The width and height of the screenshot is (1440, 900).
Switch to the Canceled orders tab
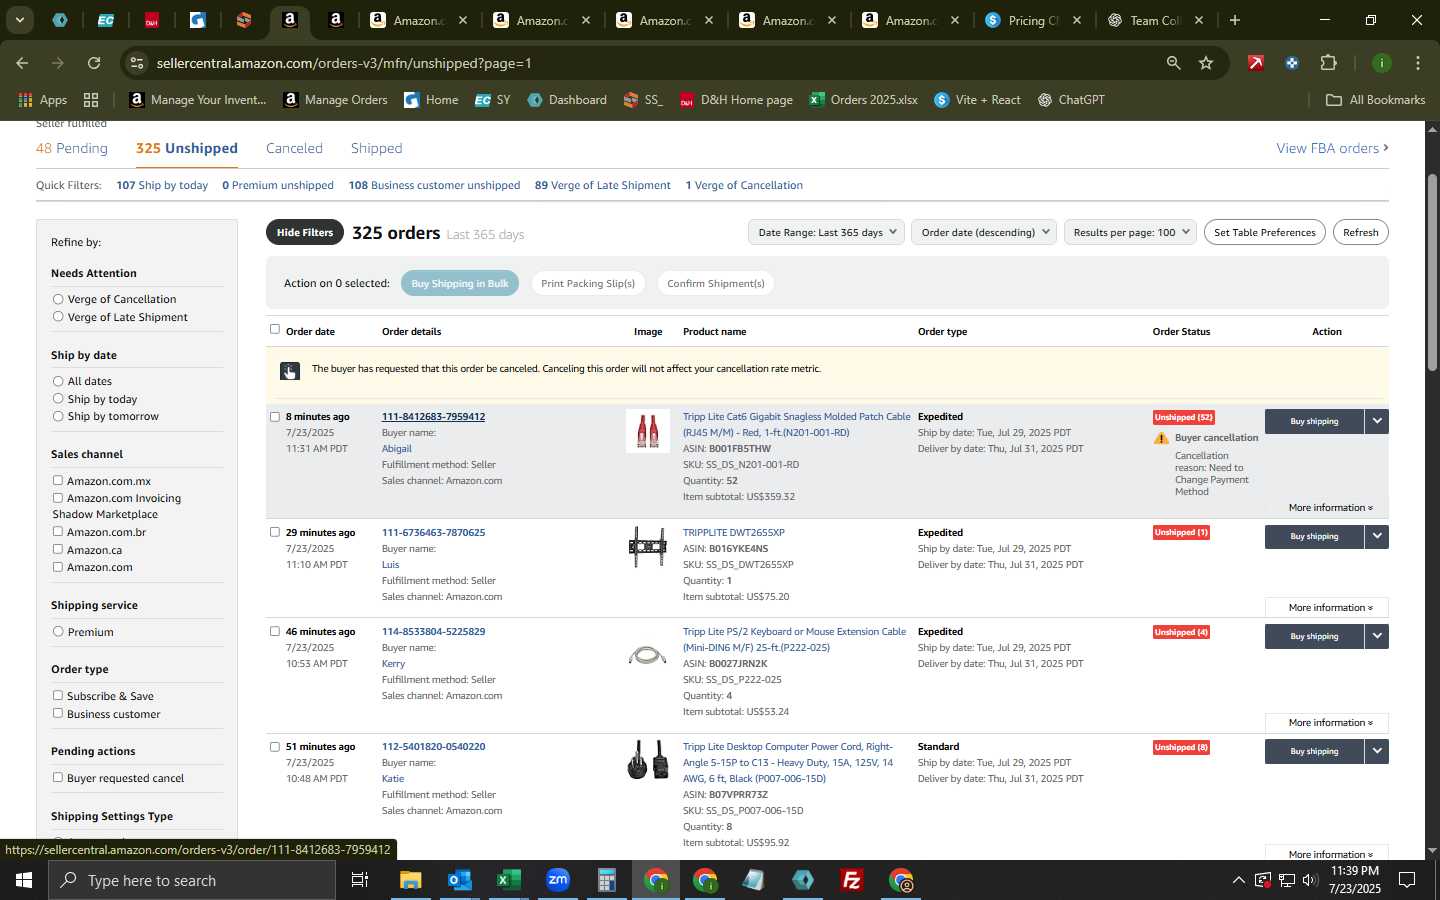(x=294, y=148)
